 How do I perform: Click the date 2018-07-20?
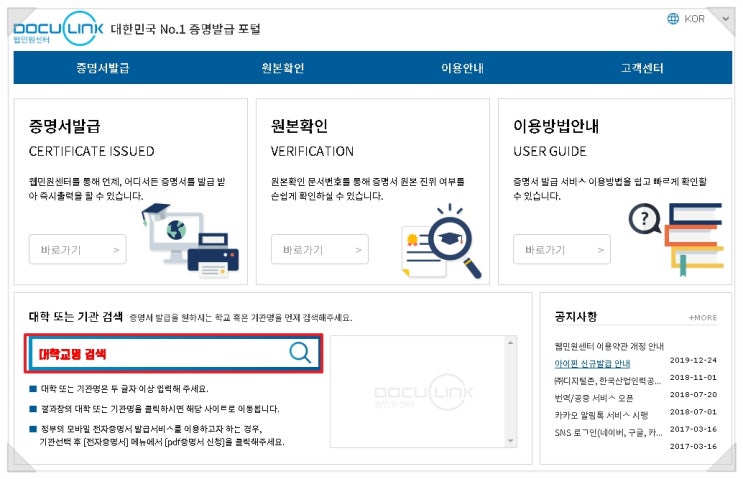click(x=693, y=395)
